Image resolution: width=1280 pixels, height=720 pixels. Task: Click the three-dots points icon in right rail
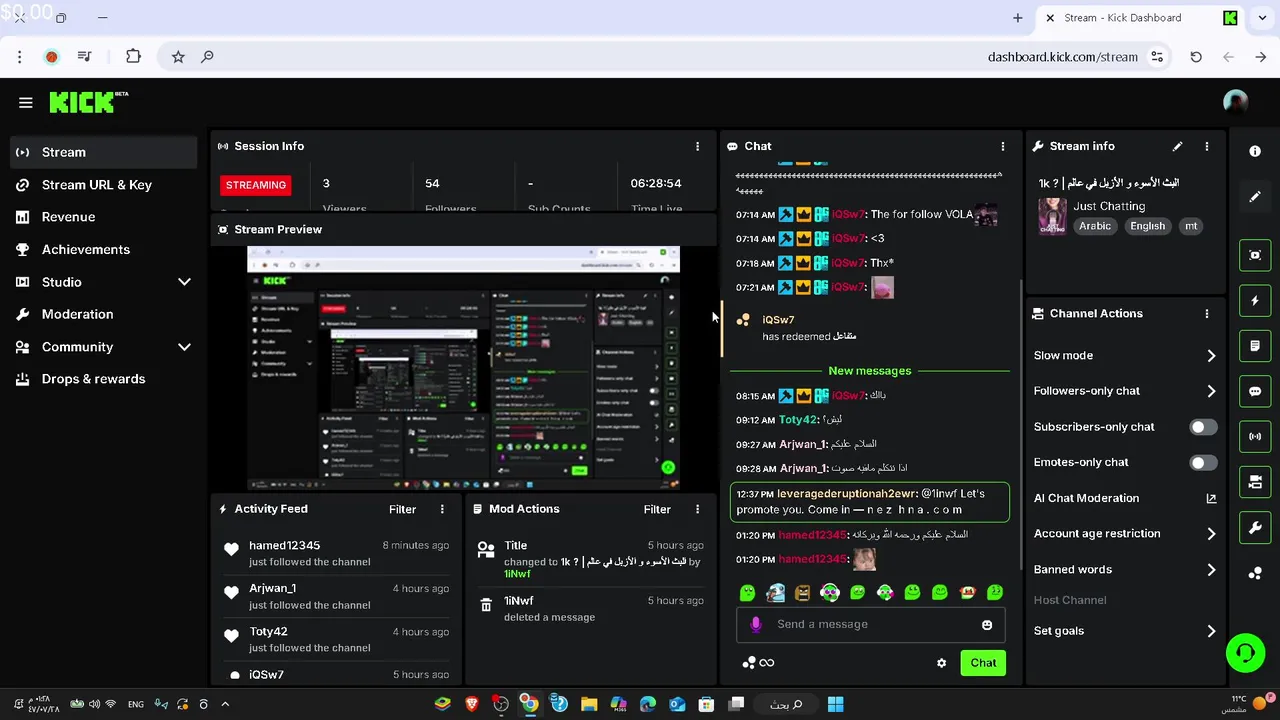[1255, 573]
